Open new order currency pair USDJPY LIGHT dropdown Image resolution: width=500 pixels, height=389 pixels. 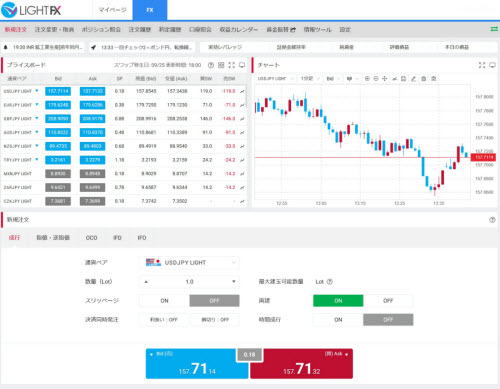pos(189,263)
